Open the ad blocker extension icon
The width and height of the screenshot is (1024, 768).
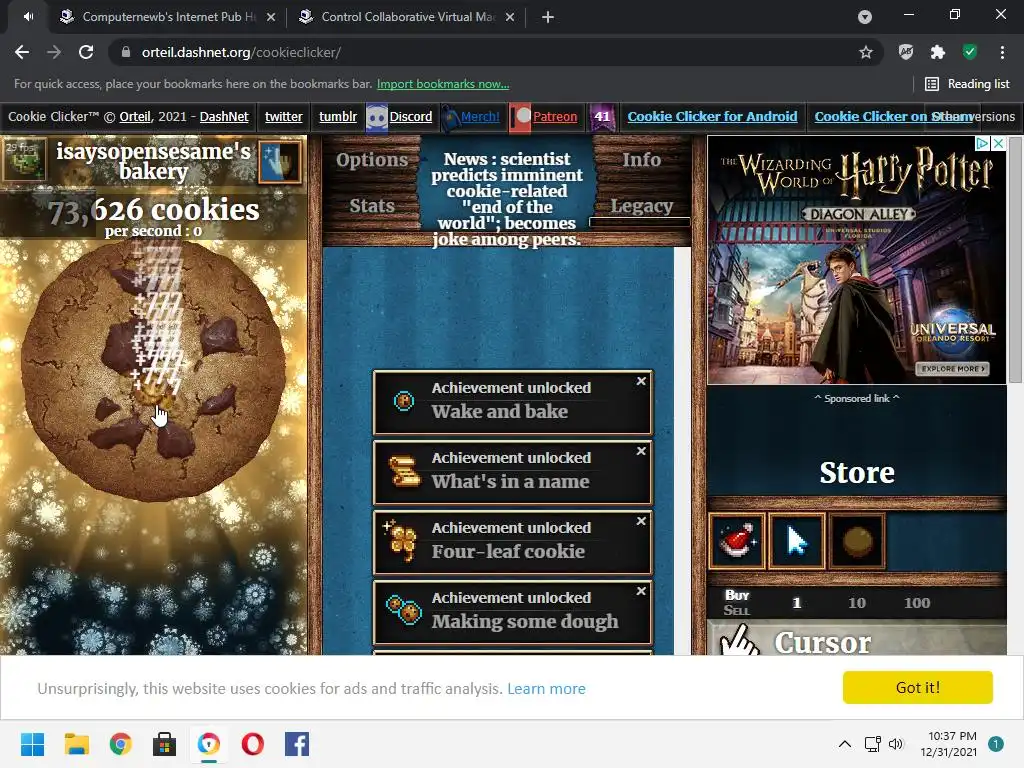click(x=905, y=52)
